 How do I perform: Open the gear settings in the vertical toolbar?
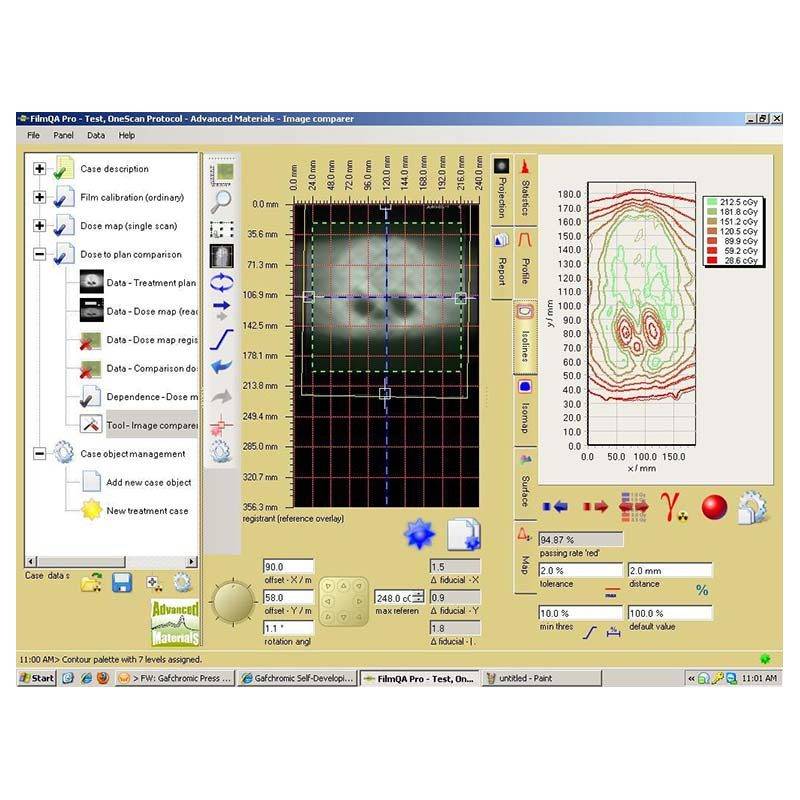click(221, 451)
